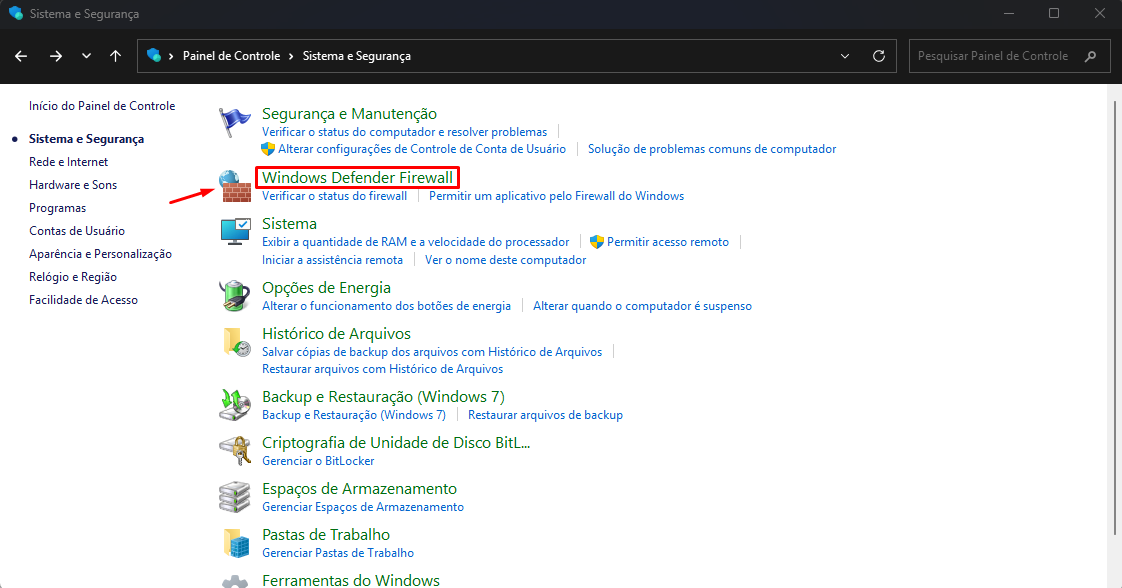Viewport: 1122px width, 588px height.
Task: Click Permitir acesso remoto link
Action: point(667,242)
